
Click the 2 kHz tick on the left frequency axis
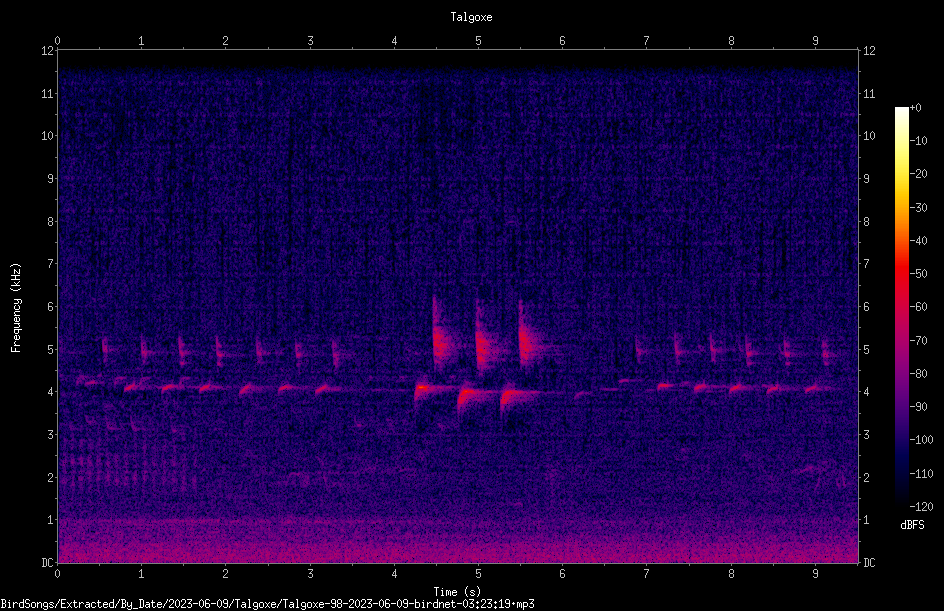point(50,477)
